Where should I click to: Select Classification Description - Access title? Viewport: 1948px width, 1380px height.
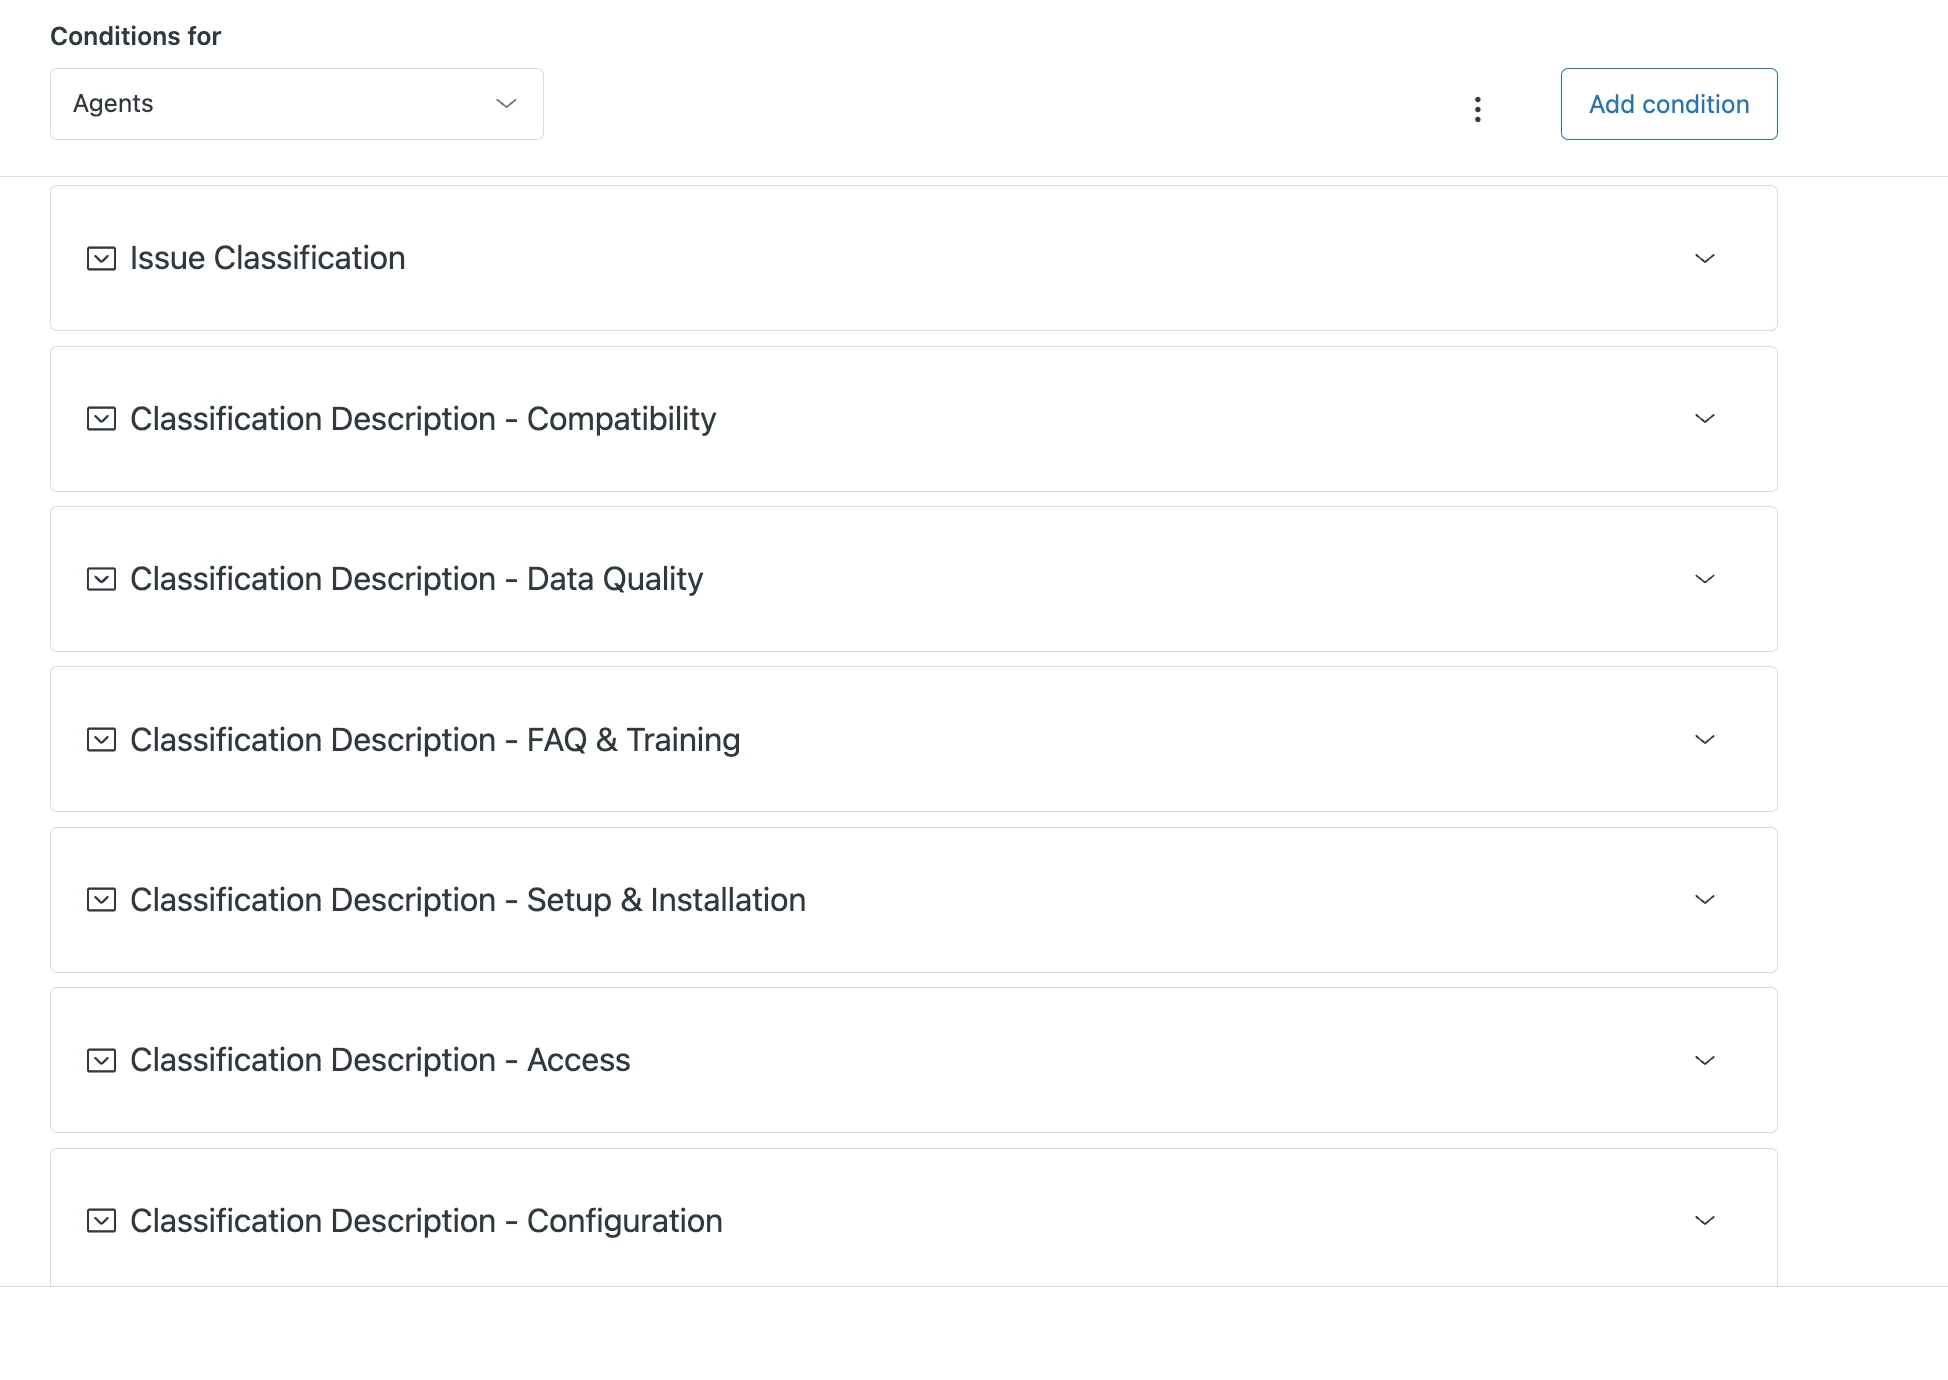(x=380, y=1060)
